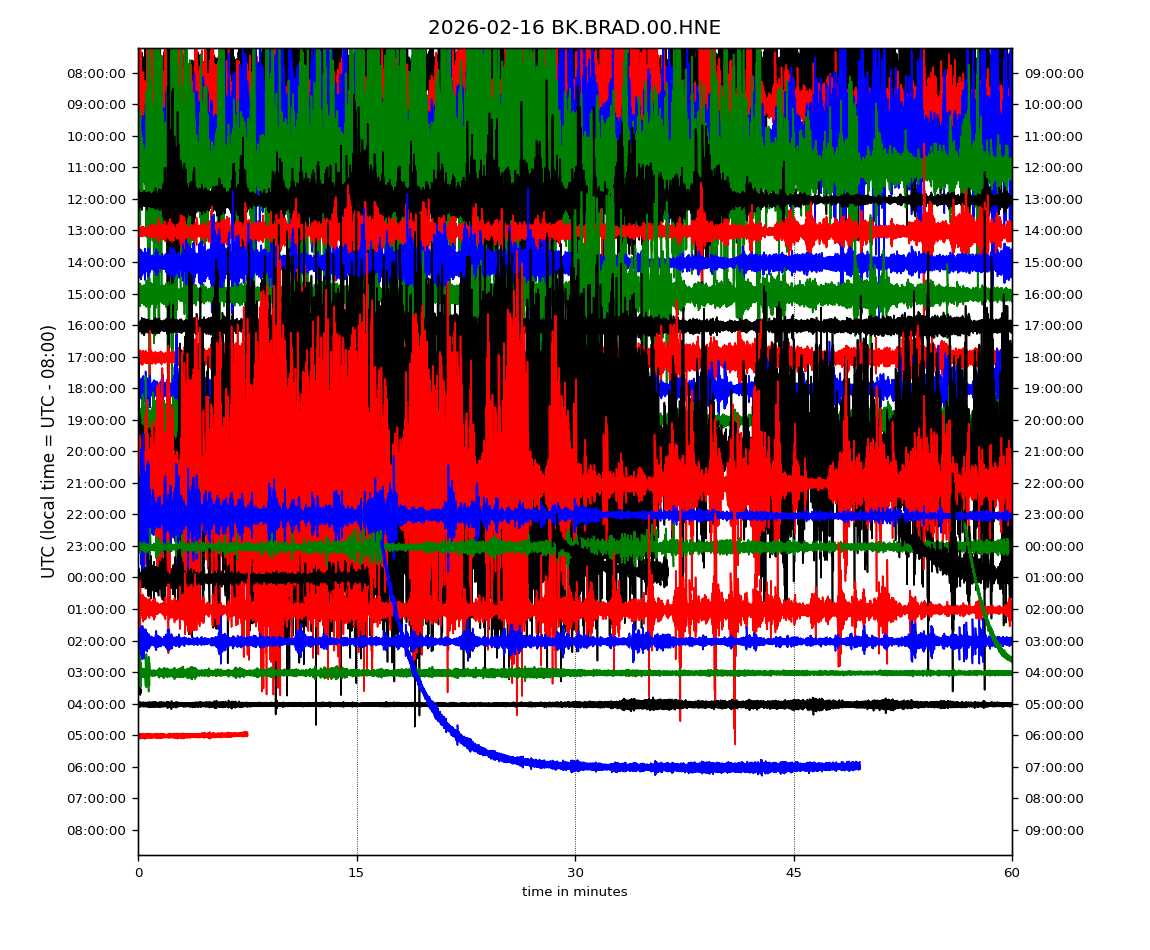Click the right-axis 07:00:00 tick label
1150x950 pixels.
1054,767
